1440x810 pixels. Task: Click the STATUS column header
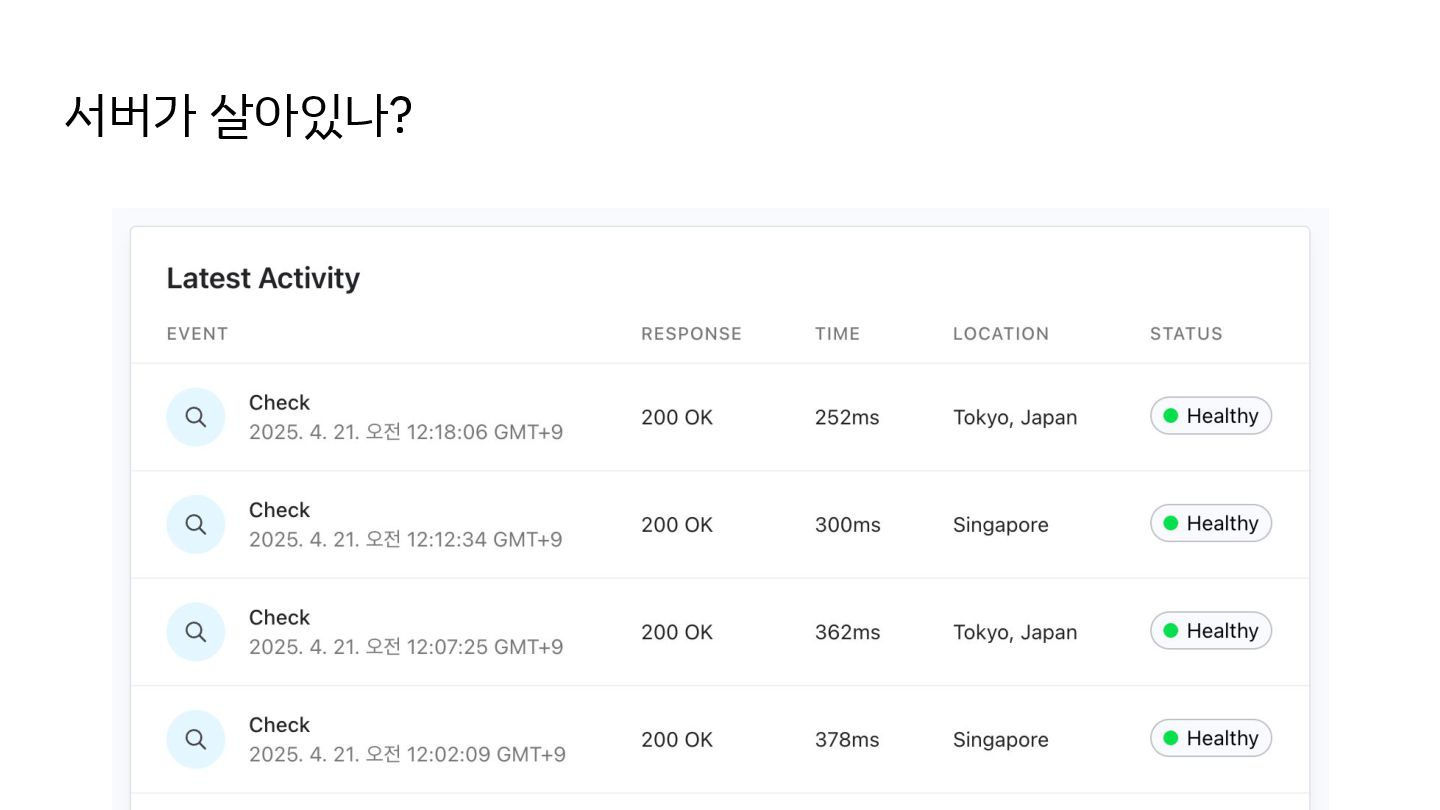point(1186,334)
